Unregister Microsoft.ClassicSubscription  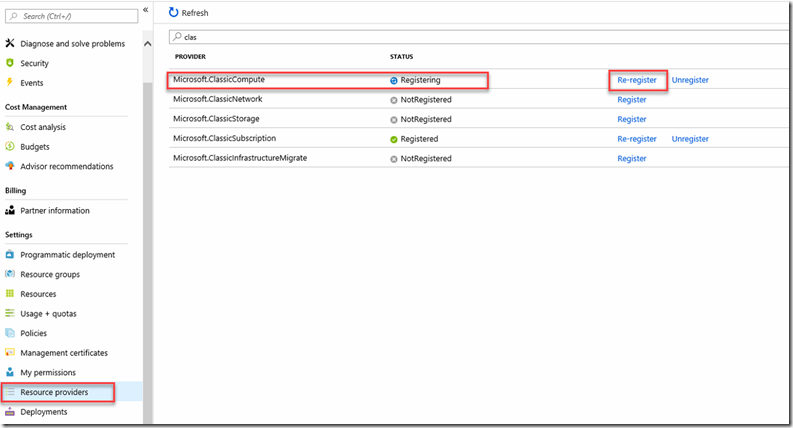pyautogui.click(x=690, y=139)
